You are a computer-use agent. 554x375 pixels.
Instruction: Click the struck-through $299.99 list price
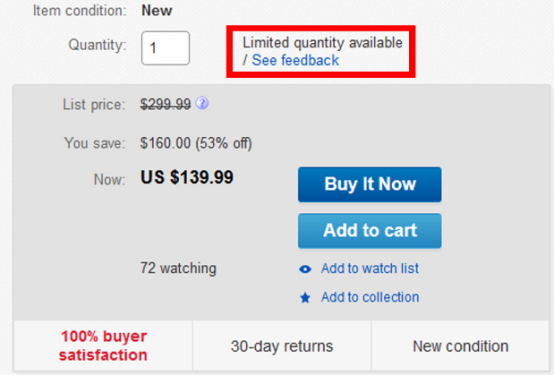coord(165,104)
